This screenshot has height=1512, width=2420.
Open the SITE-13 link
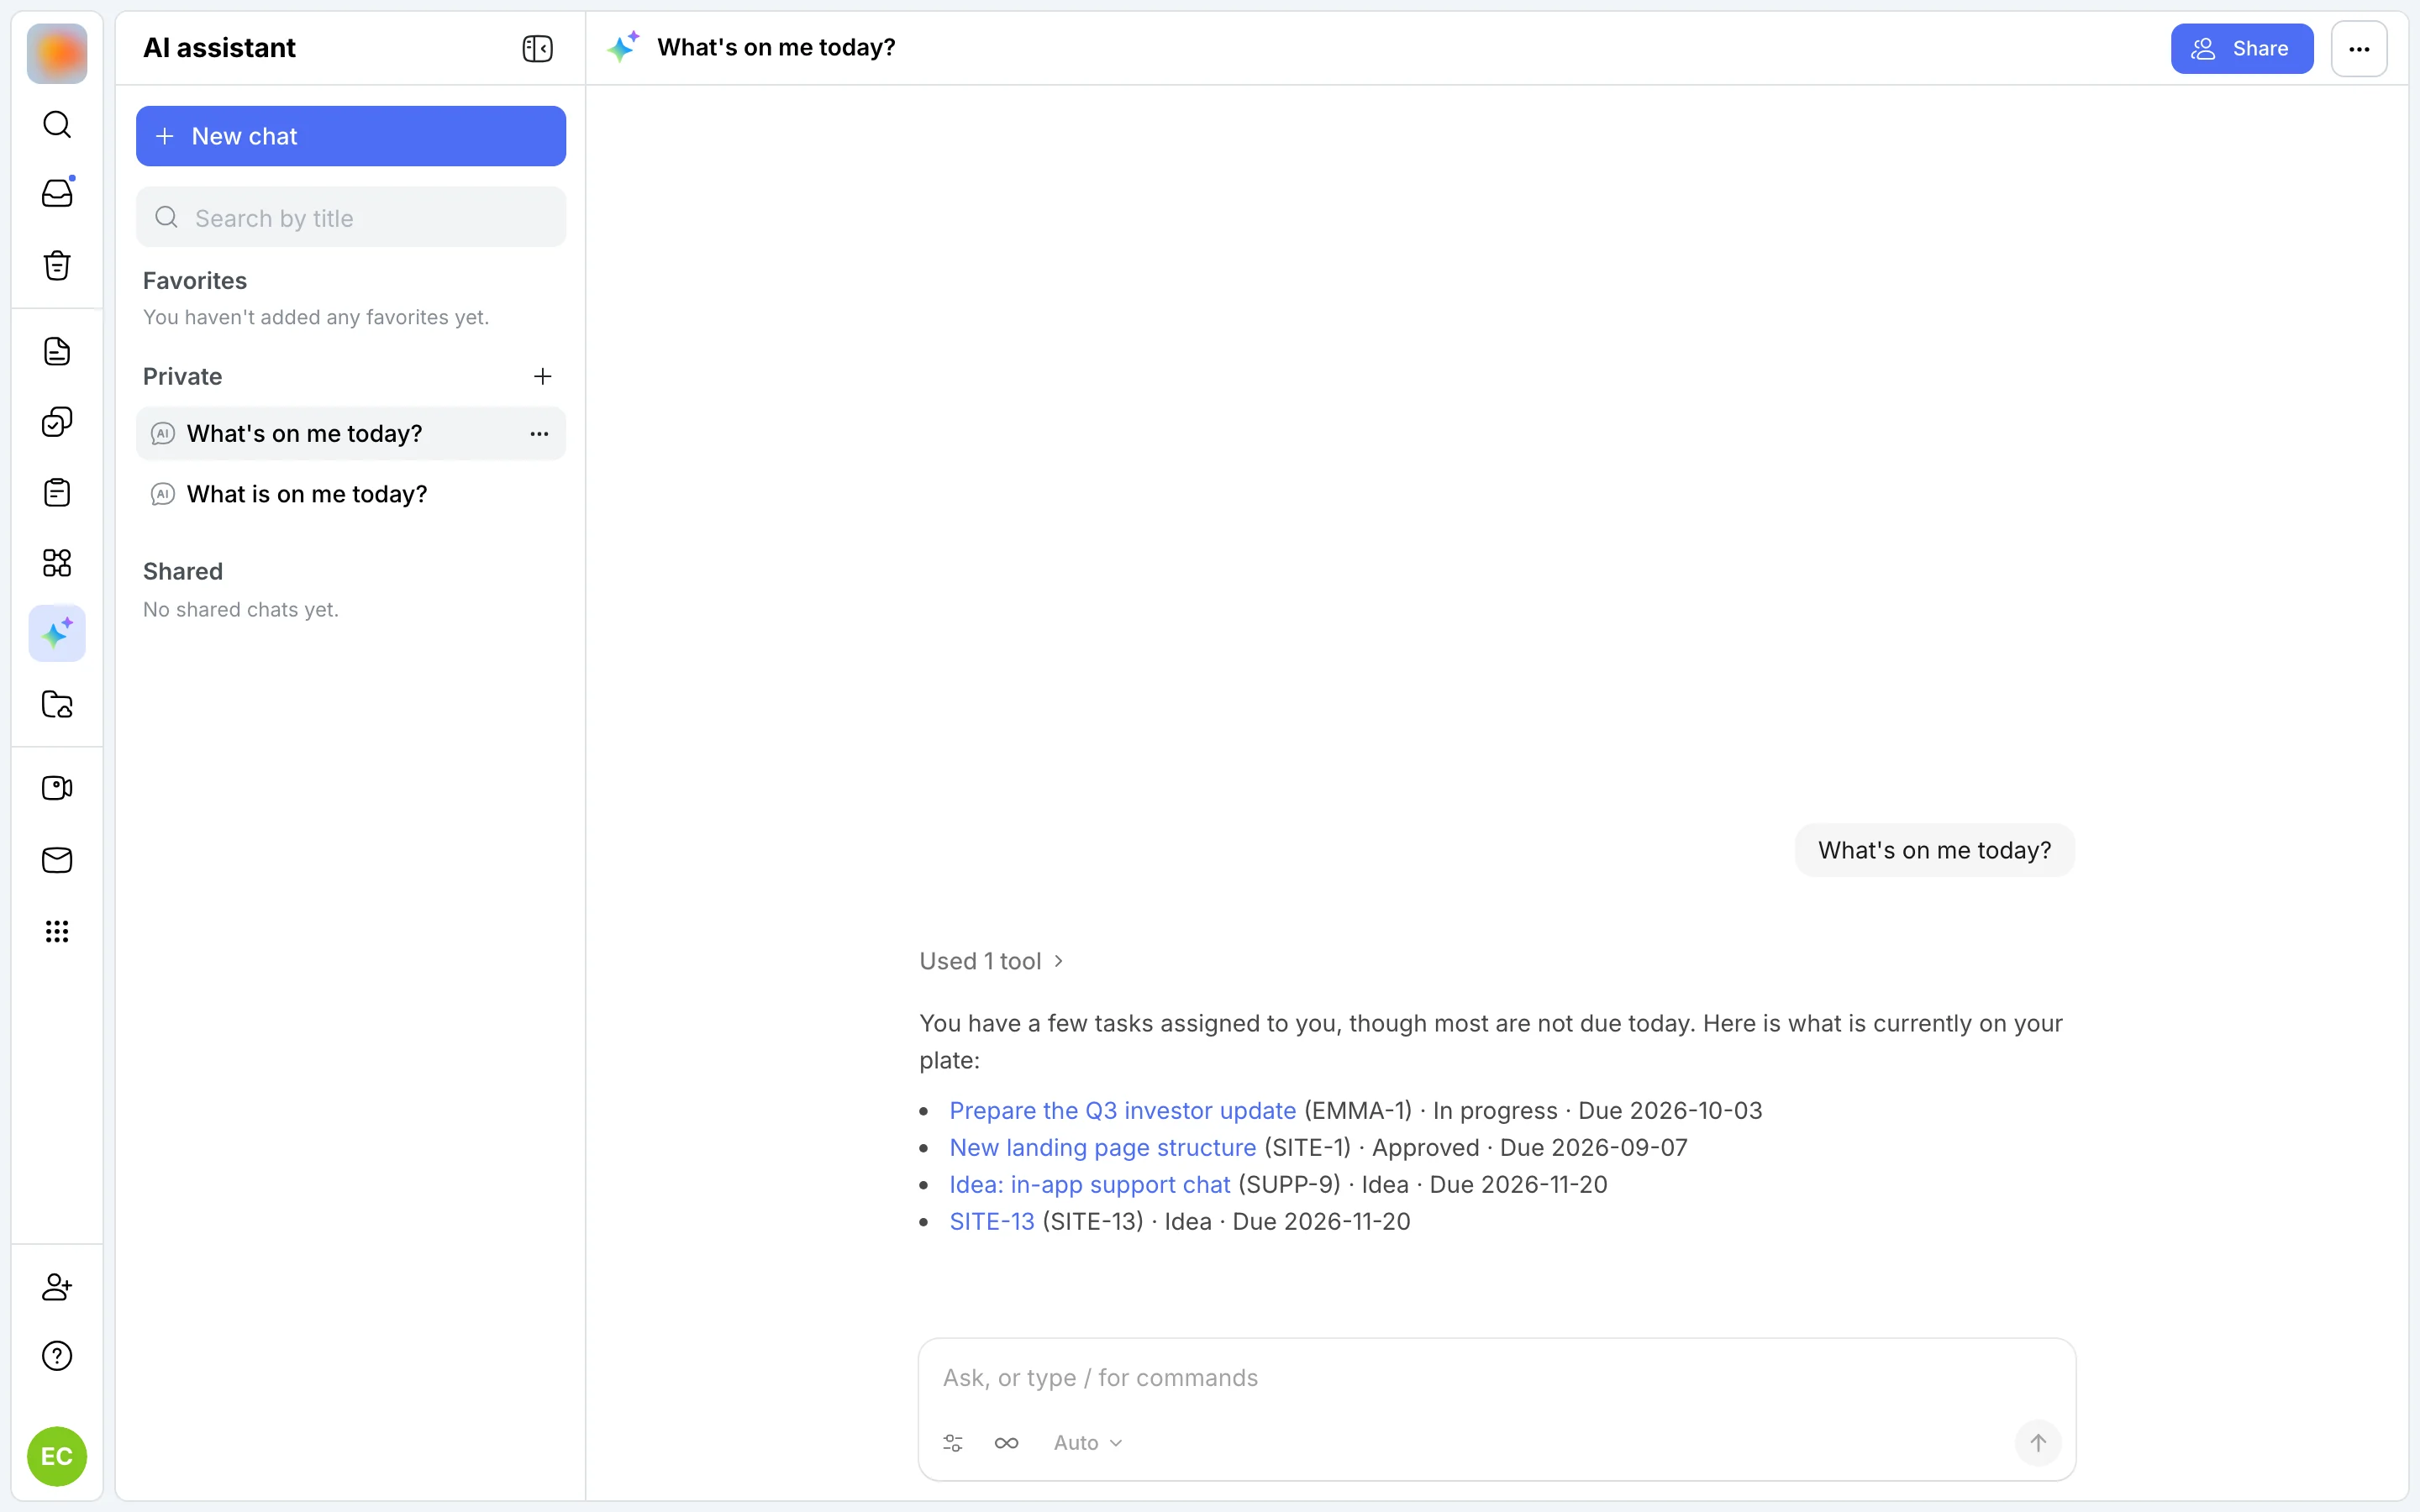click(991, 1221)
